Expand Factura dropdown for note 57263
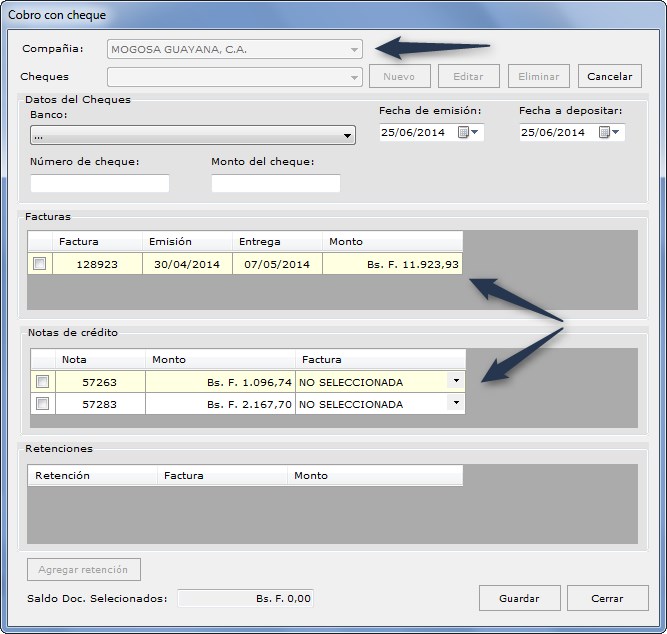 pyautogui.click(x=456, y=381)
